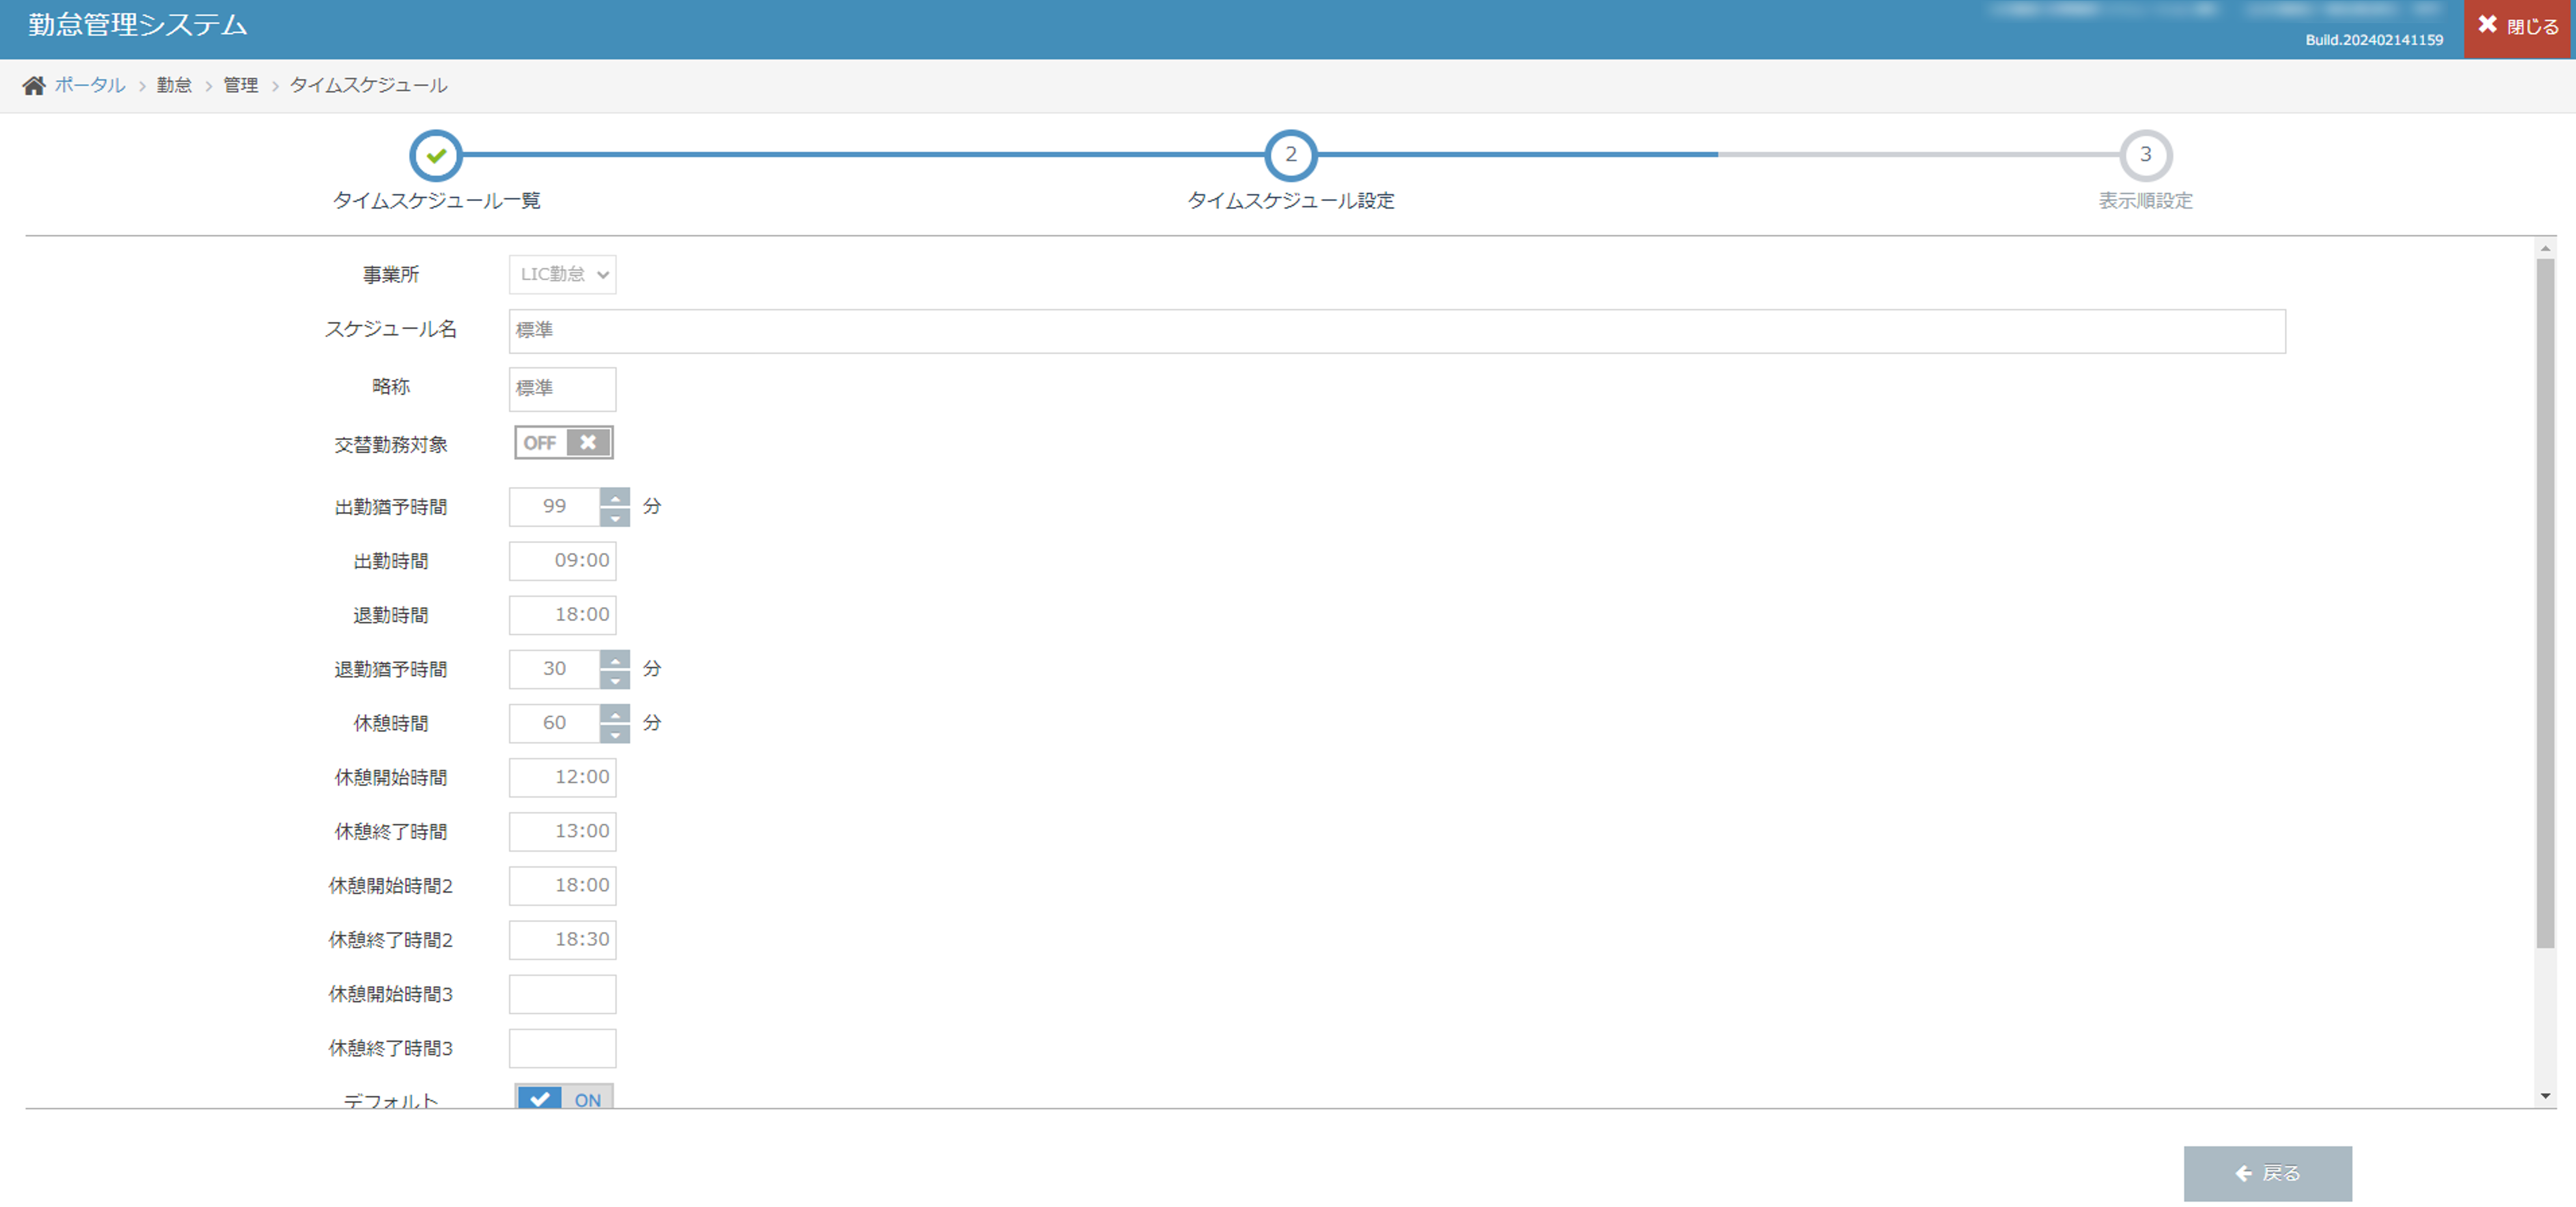The height and width of the screenshot is (1207, 2576).
Task: Toggle the 交替勤務対象 OFF switch
Action: pyautogui.click(x=563, y=443)
